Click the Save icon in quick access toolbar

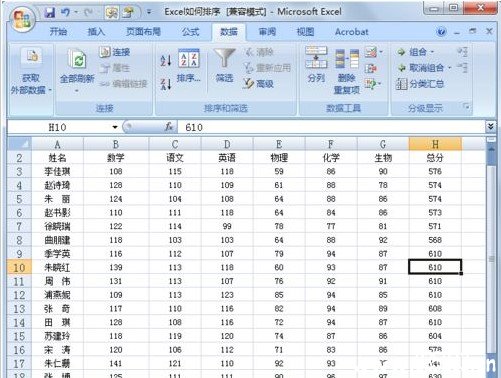coord(50,13)
